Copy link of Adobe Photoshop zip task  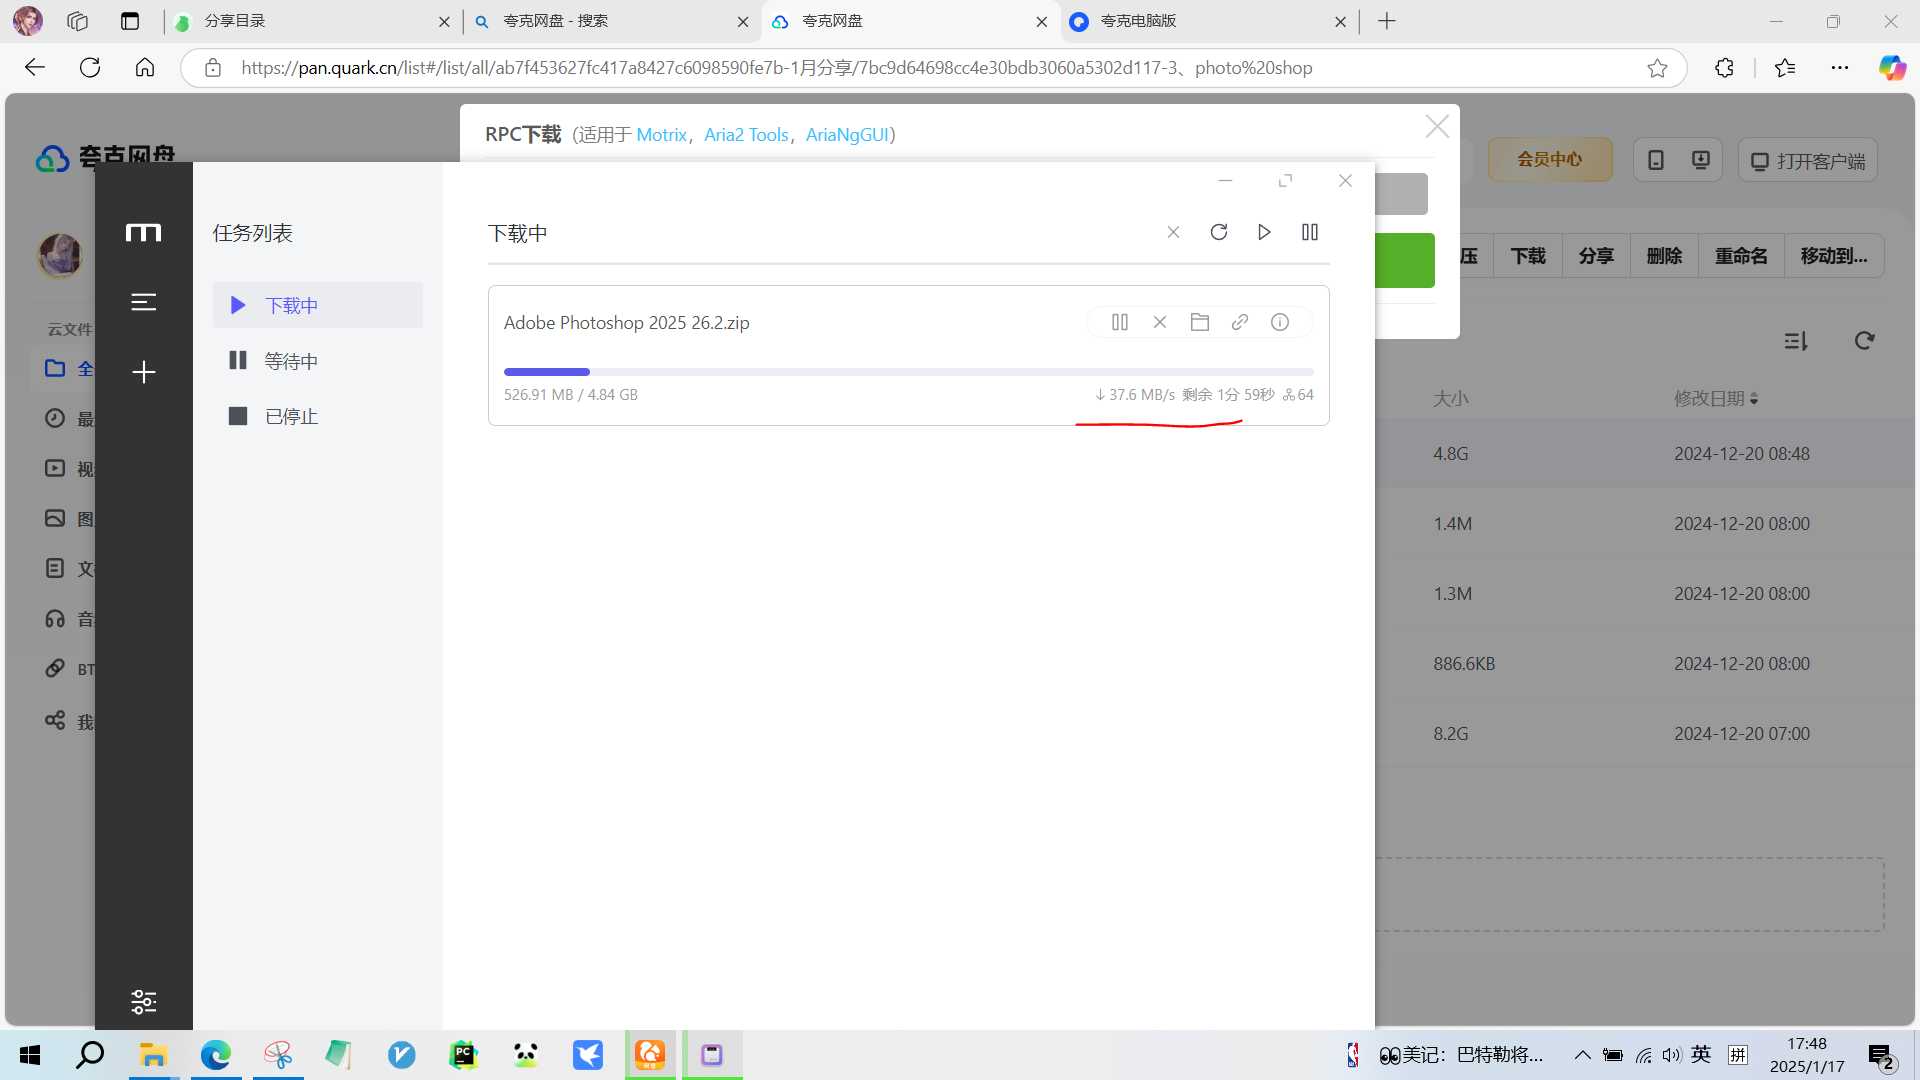coord(1240,322)
